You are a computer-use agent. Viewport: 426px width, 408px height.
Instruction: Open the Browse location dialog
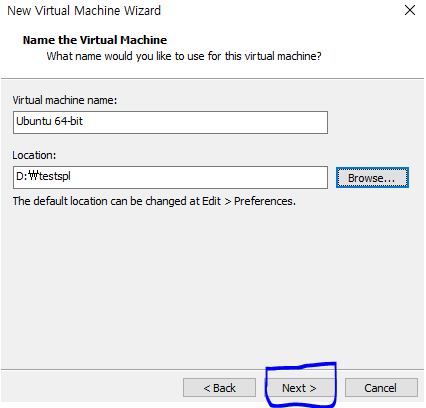pyautogui.click(x=372, y=178)
